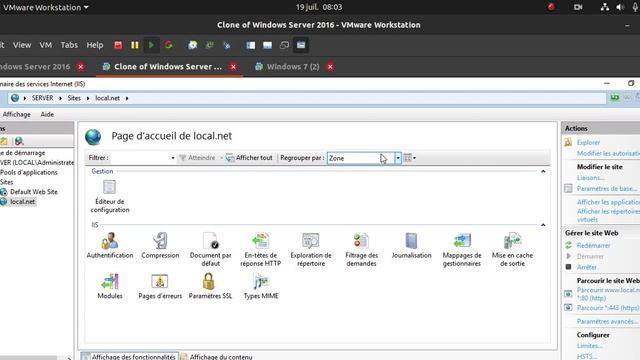Click Arrêter the website link
Image resolution: width=640 pixels, height=360 pixels.
point(587,267)
